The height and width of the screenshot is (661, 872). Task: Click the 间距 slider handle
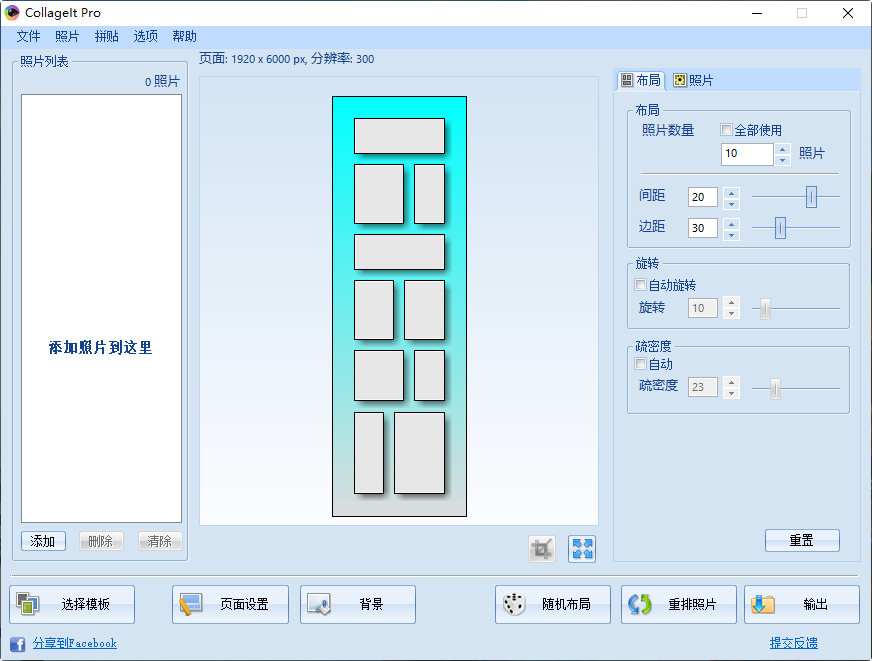[811, 197]
